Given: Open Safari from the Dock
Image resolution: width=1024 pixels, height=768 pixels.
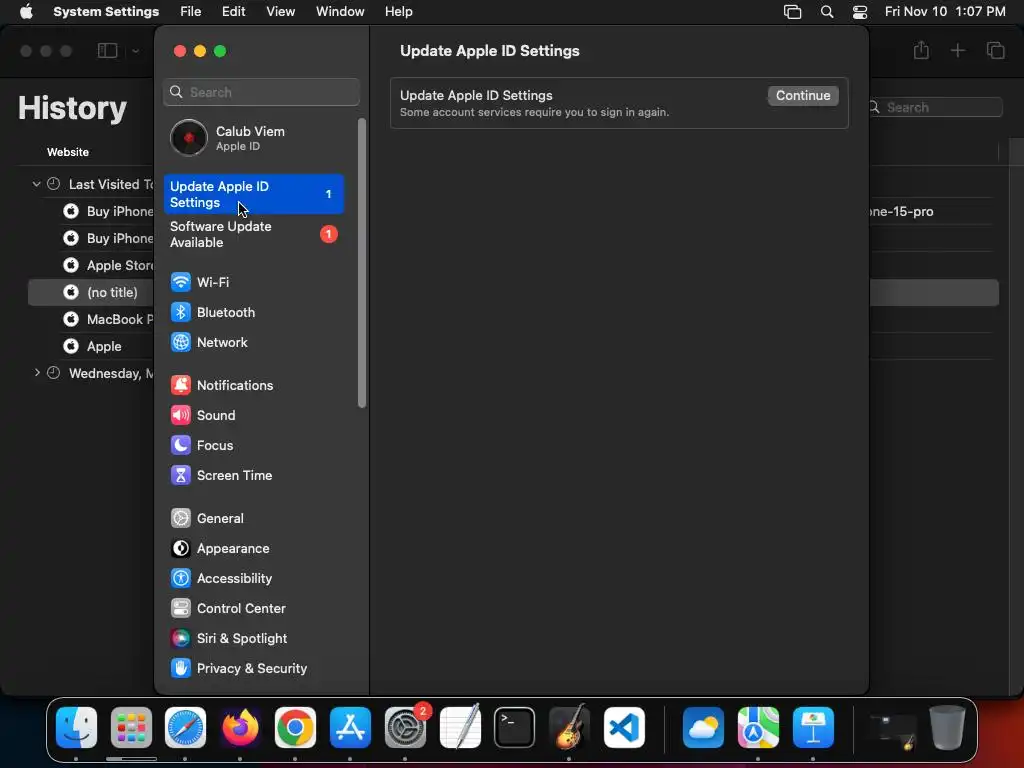Looking at the screenshot, I should [185, 728].
